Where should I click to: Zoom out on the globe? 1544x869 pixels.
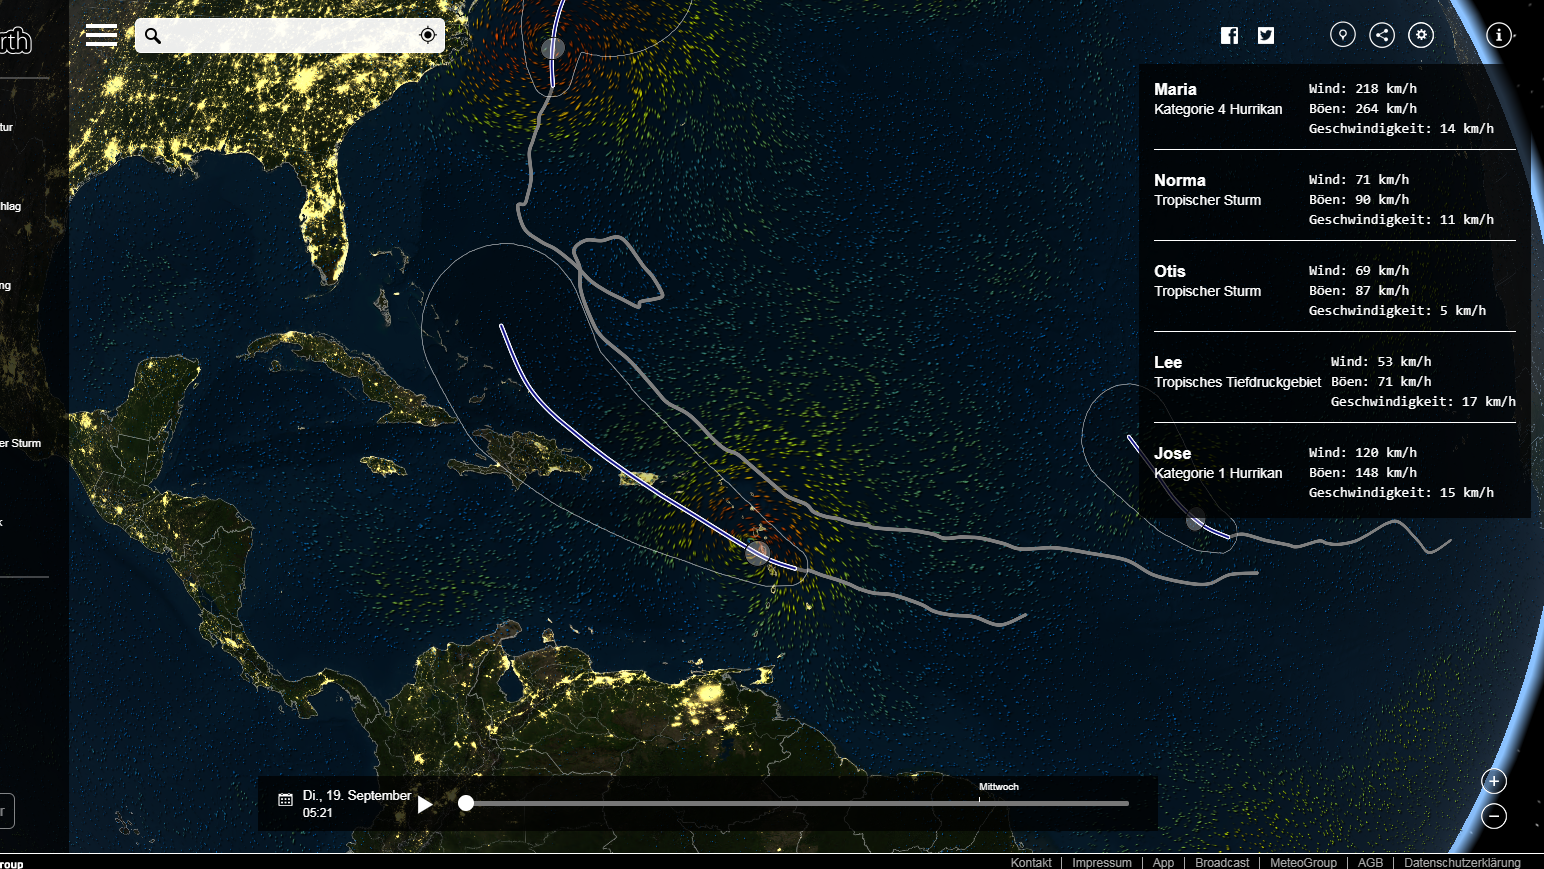click(x=1494, y=816)
